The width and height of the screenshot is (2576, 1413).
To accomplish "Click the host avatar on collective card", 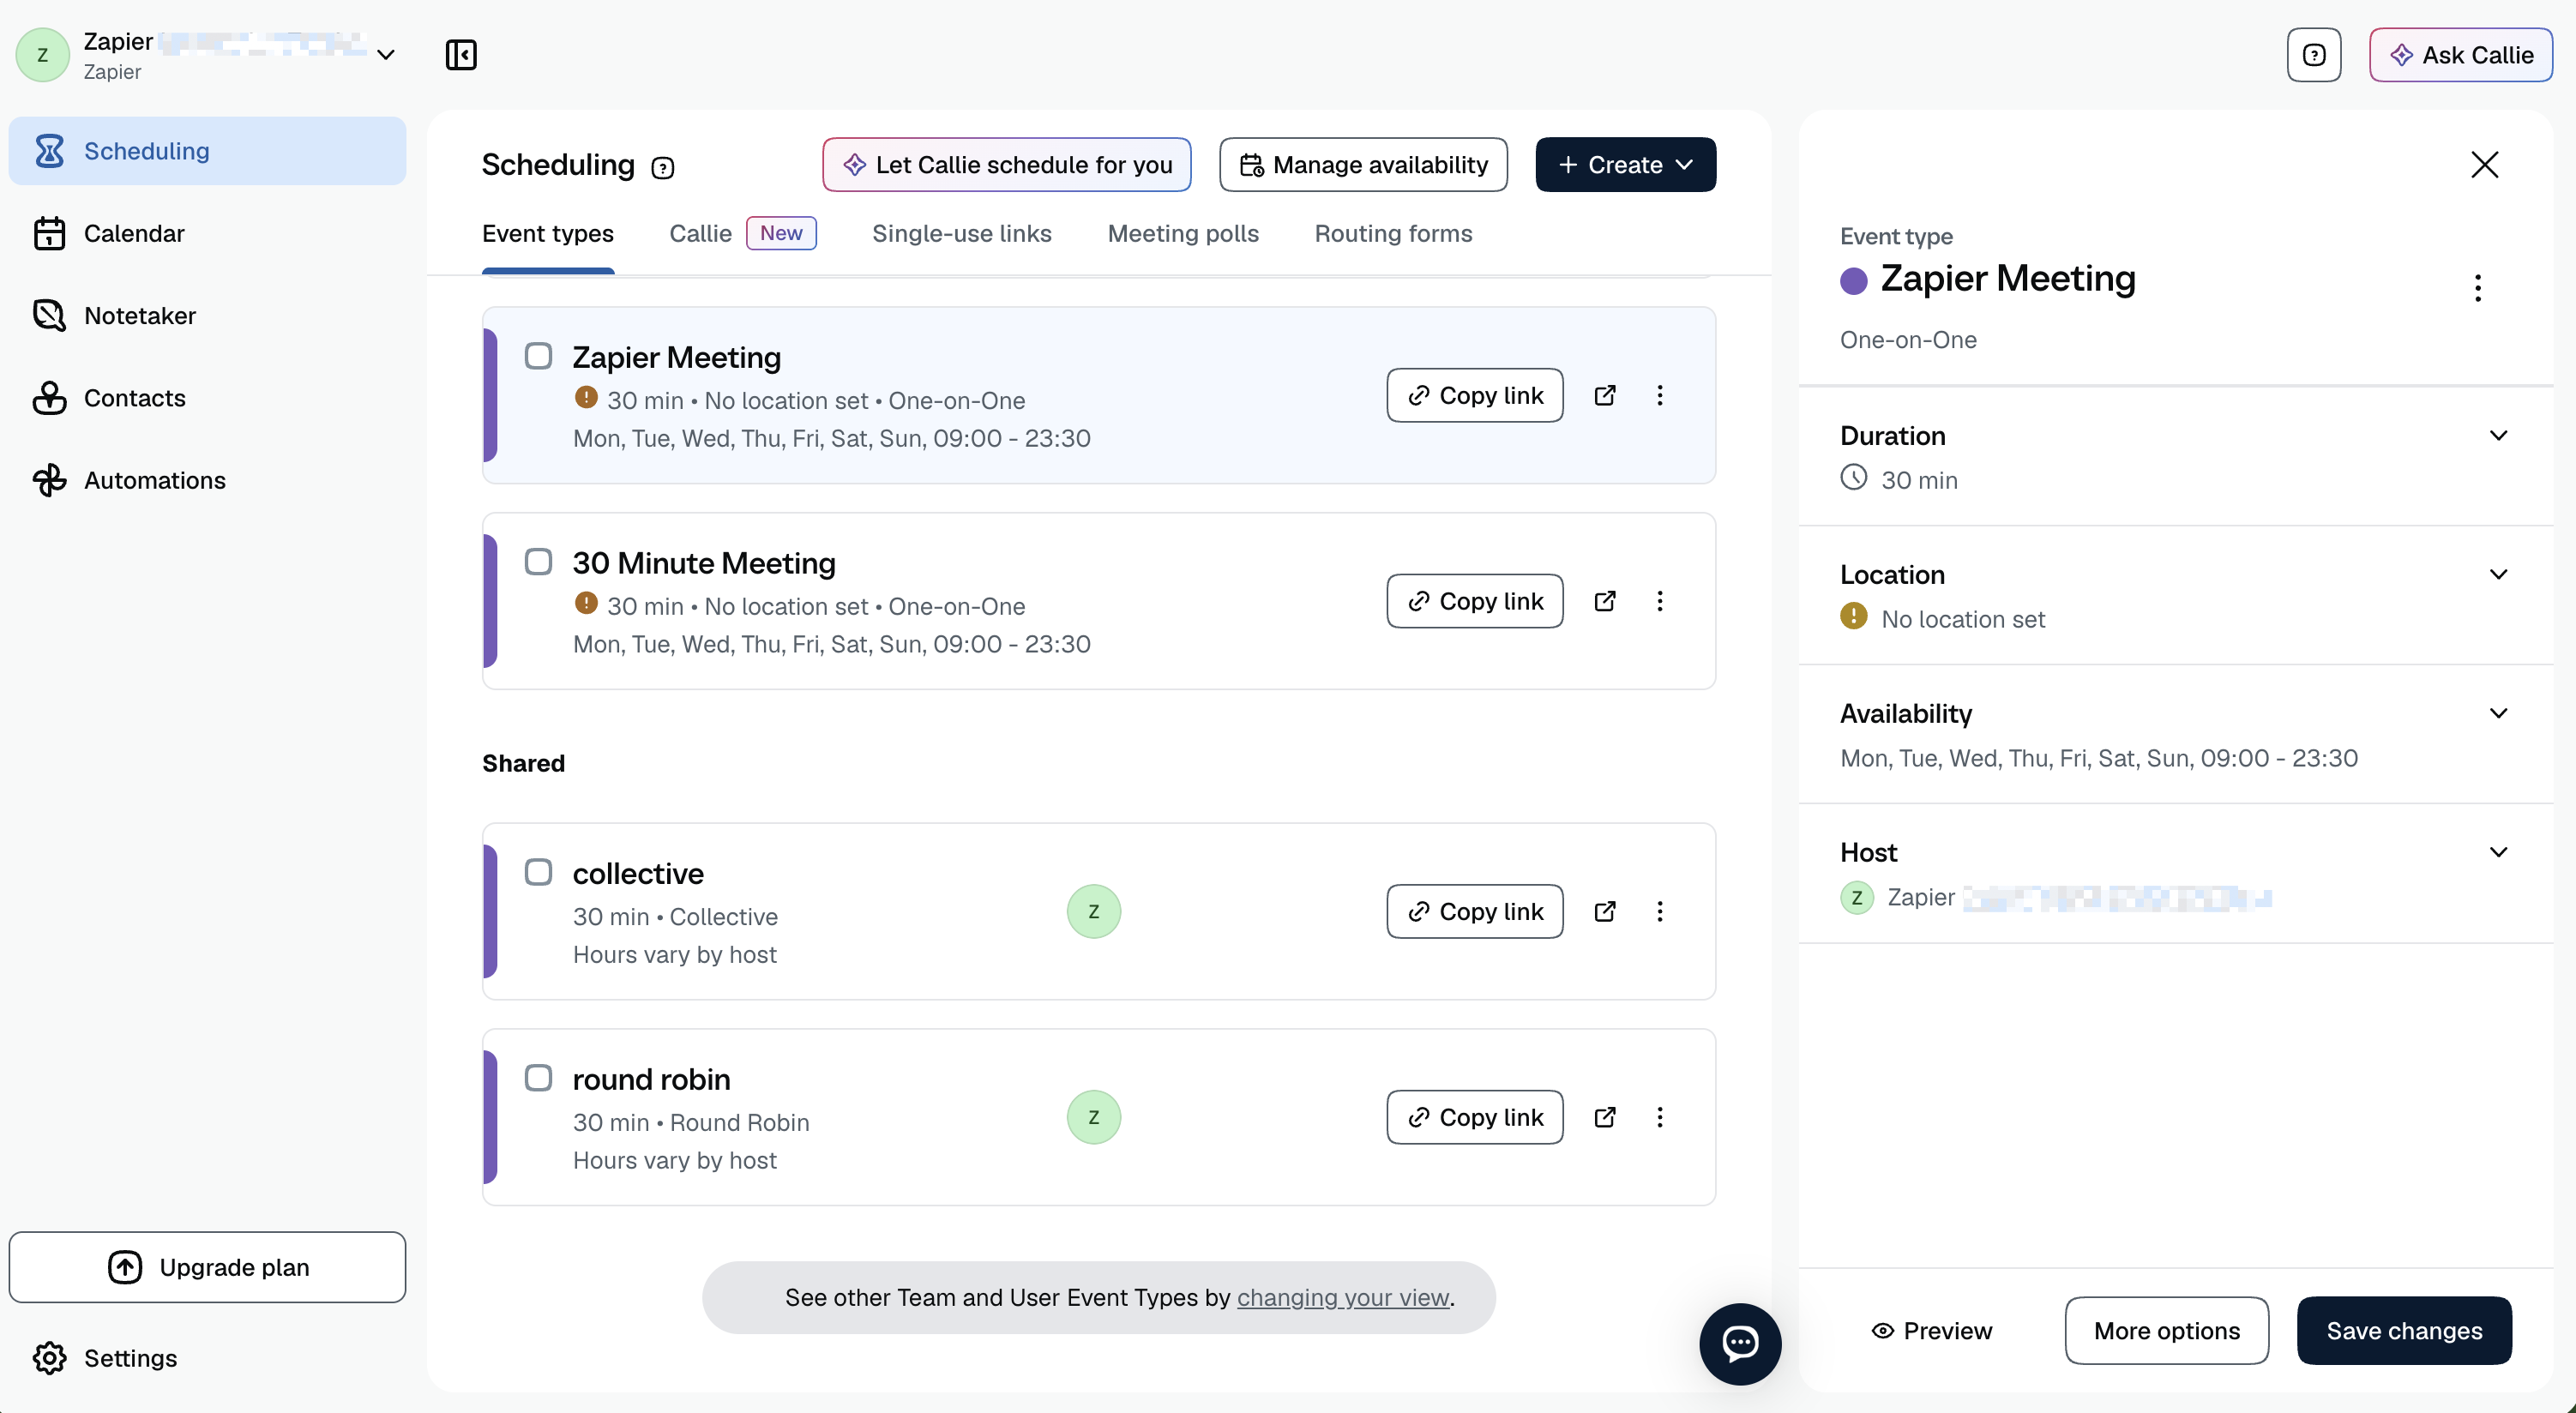I will click(x=1093, y=912).
